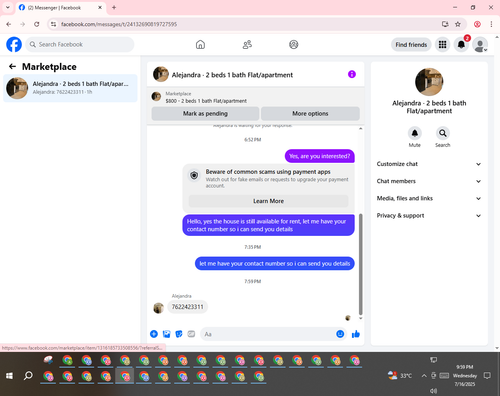The width and height of the screenshot is (500, 396).
Task: Attach a photo with the image icon
Action: click(166, 334)
